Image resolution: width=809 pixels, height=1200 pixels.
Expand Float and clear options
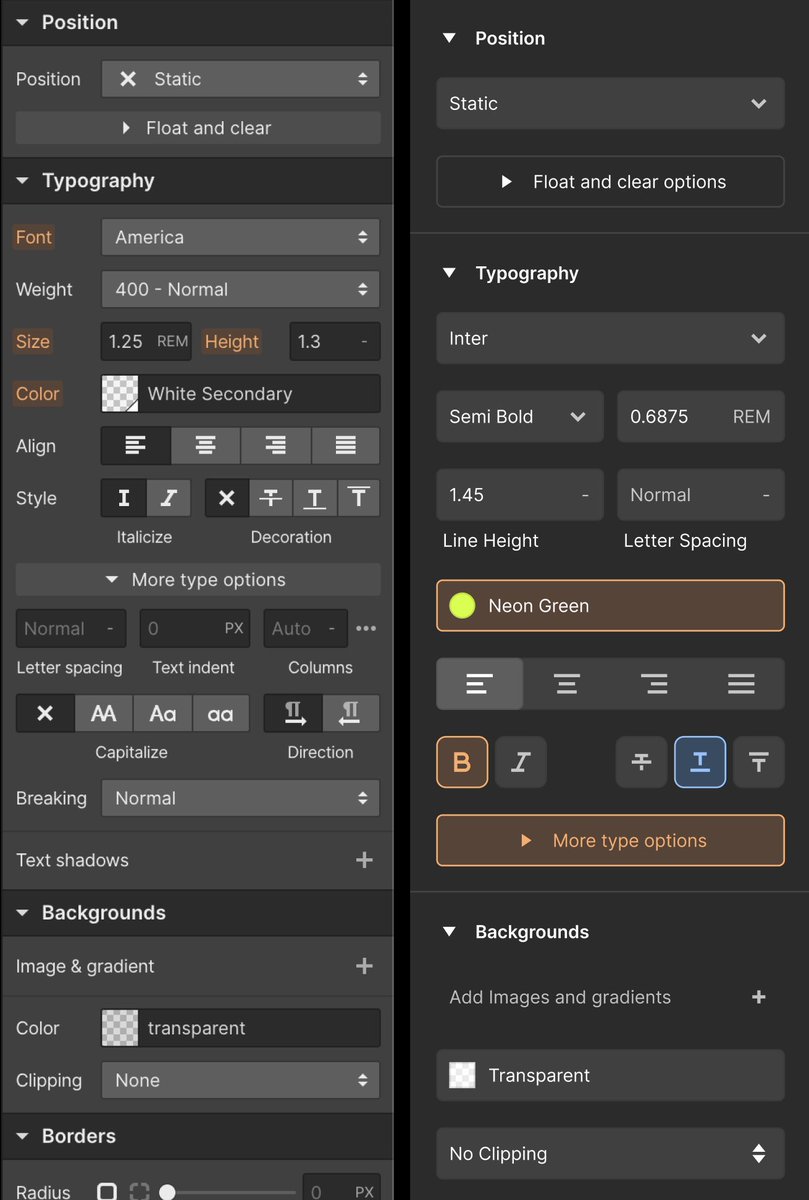(610, 182)
